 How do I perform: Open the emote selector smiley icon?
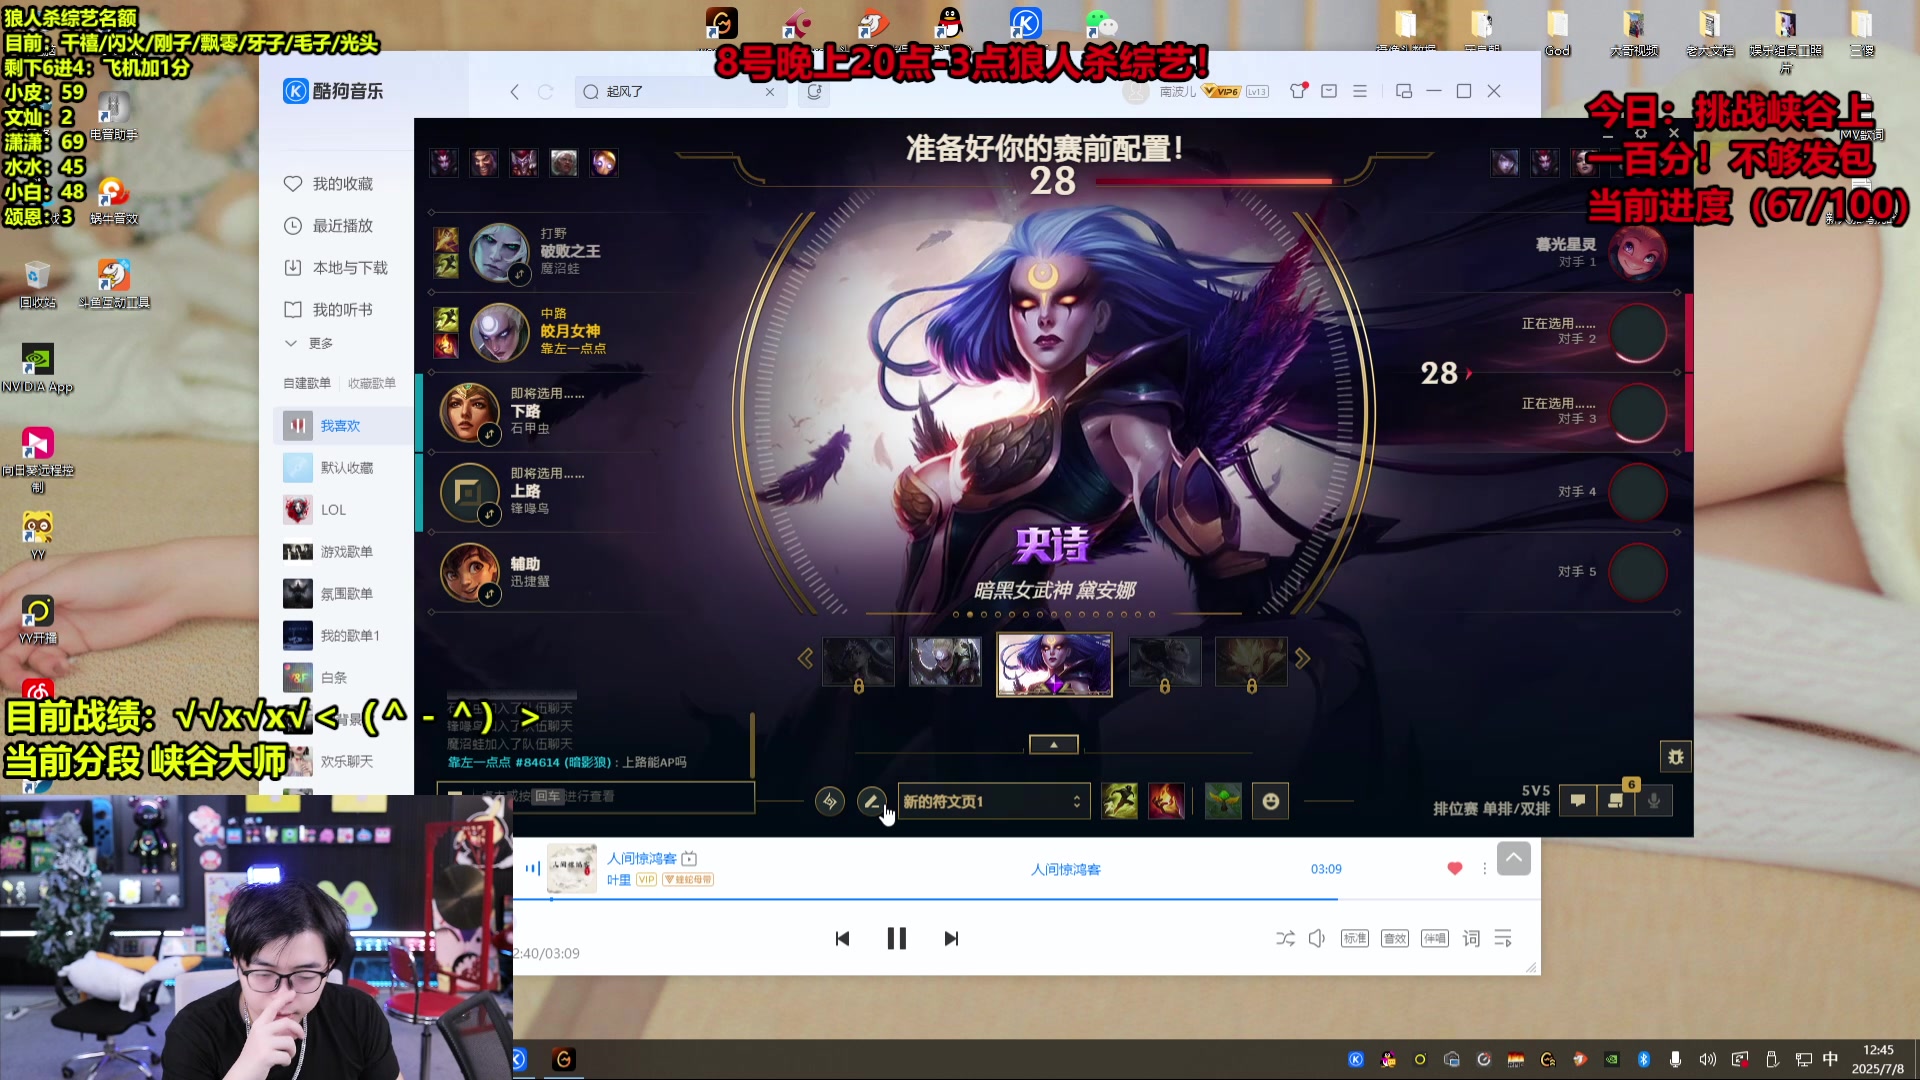click(1270, 801)
